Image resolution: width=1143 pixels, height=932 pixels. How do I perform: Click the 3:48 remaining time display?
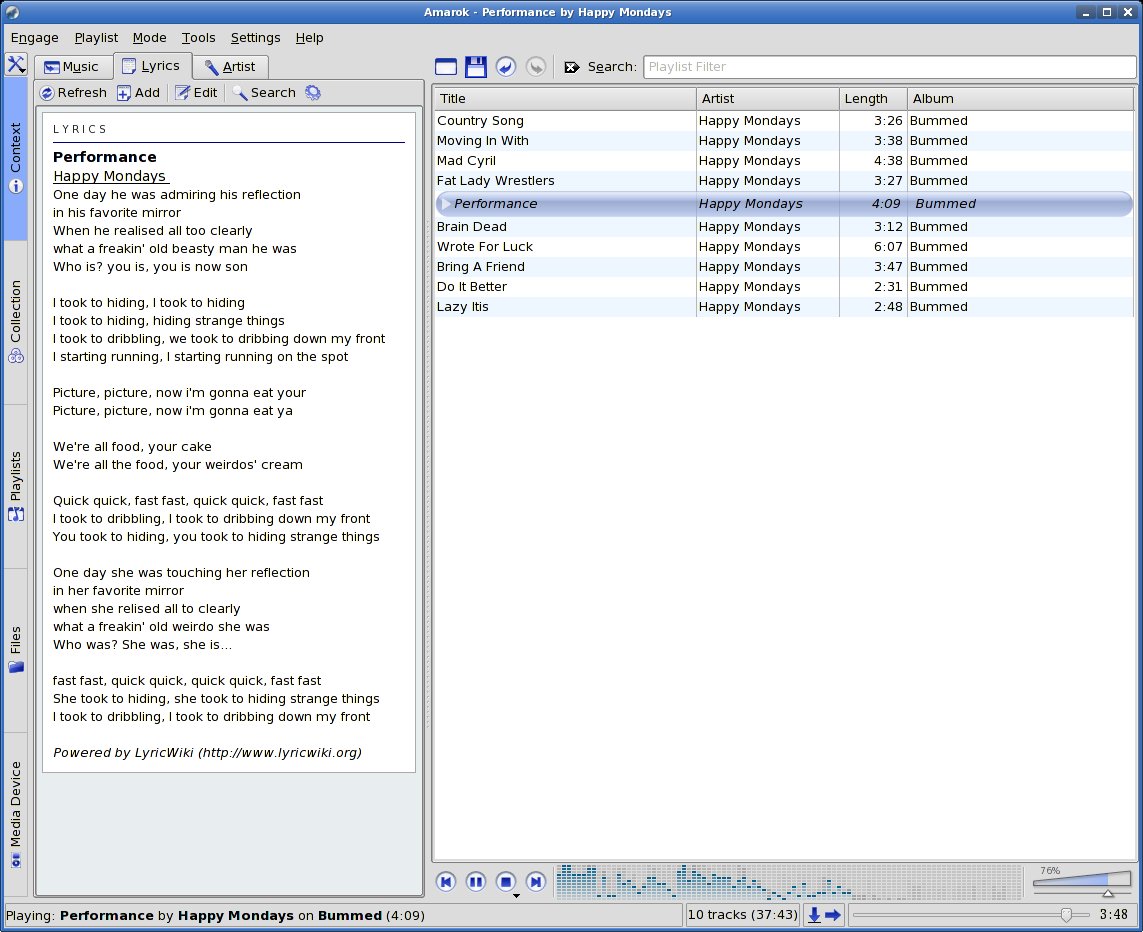1114,915
